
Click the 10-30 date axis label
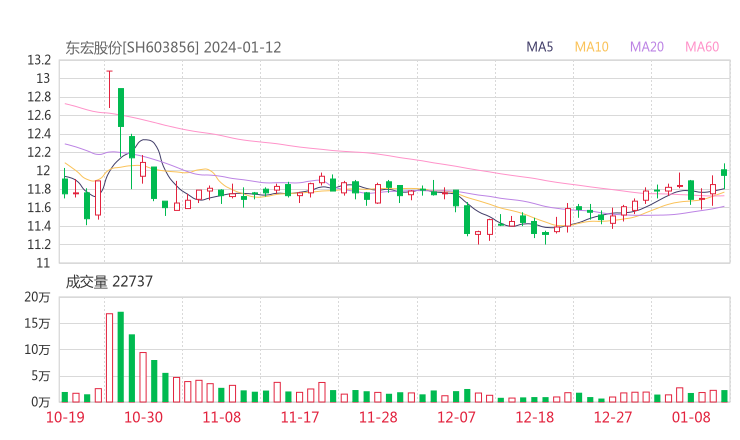tap(143, 417)
